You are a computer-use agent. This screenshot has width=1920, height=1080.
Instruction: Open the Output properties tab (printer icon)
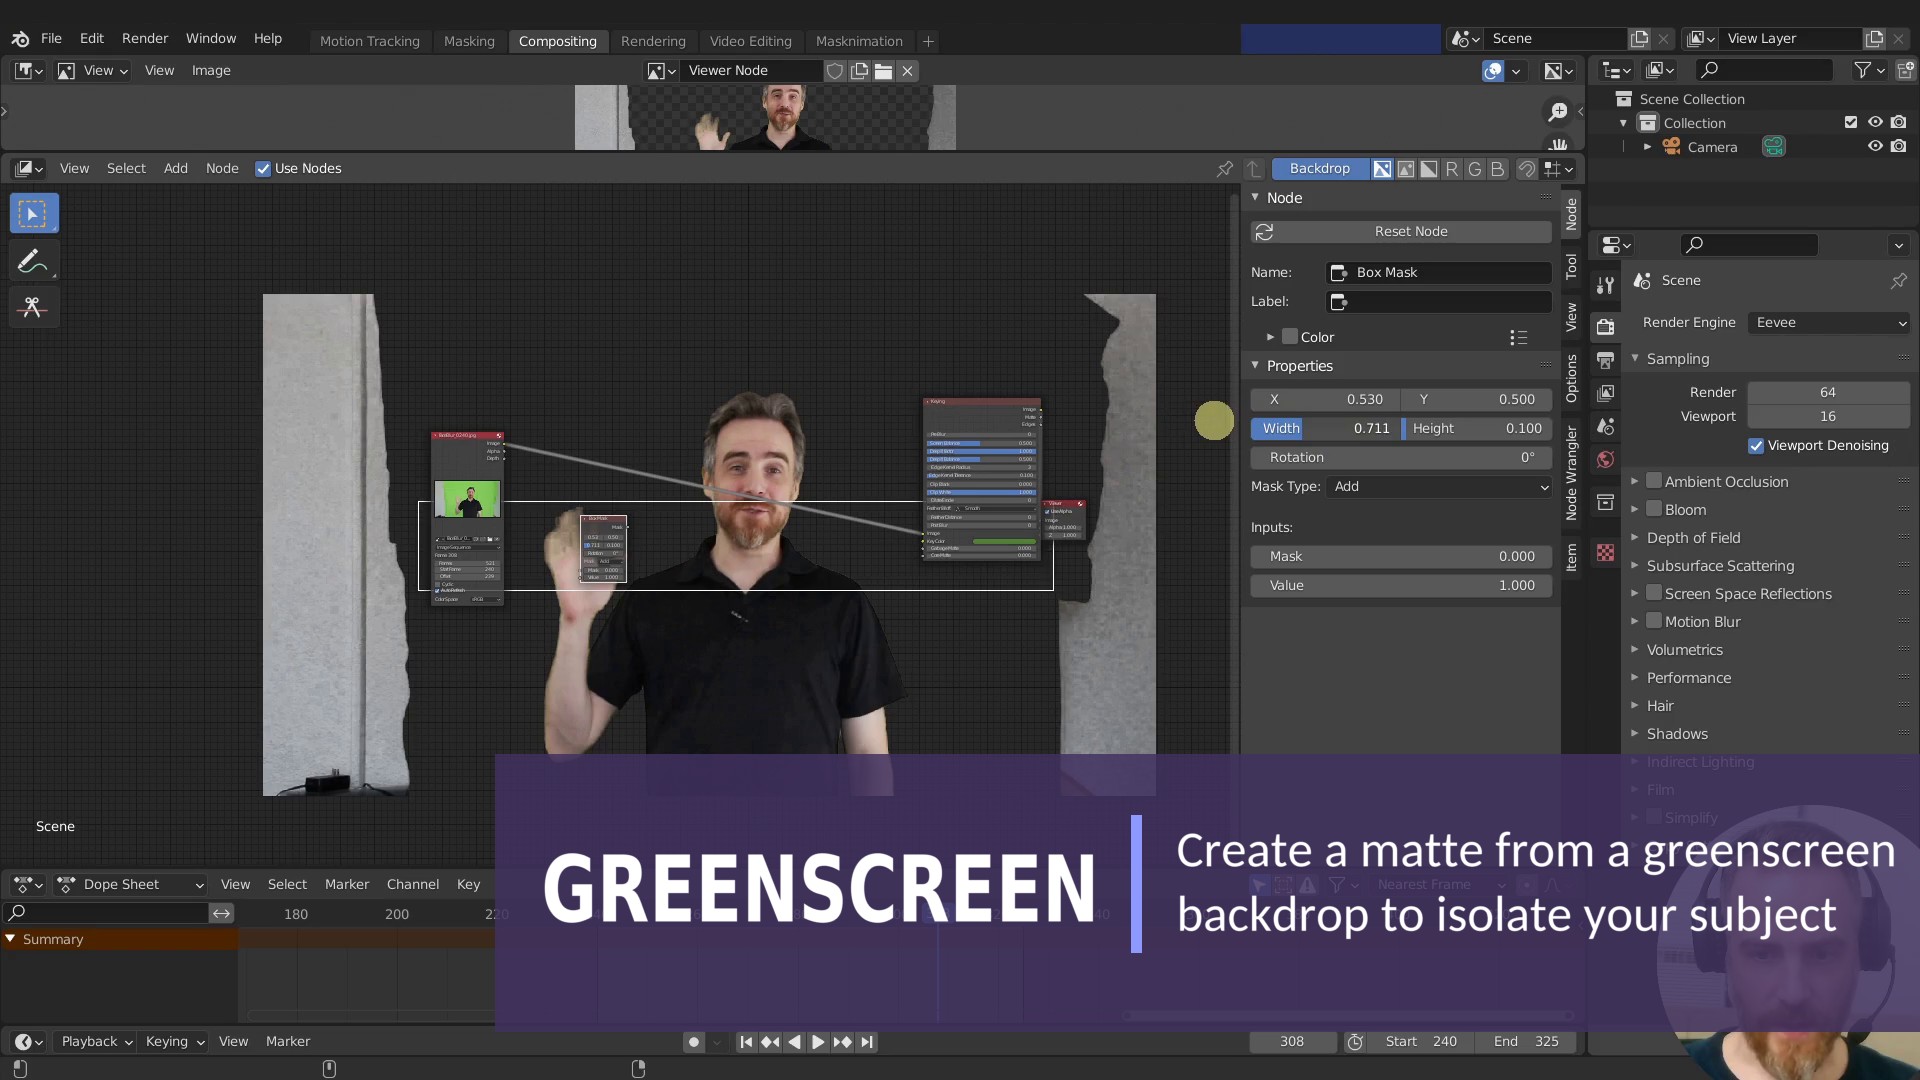point(1605,358)
